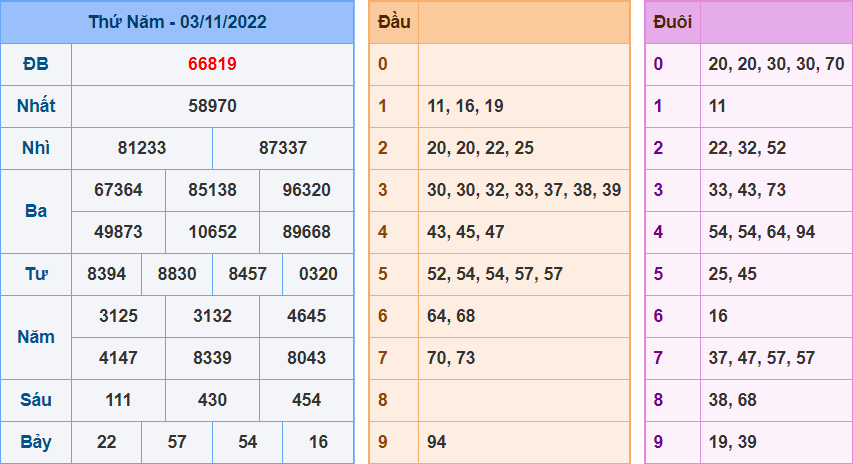
Task: Click Đuôi row 2 values 22, 32, 52
Action: (747, 147)
